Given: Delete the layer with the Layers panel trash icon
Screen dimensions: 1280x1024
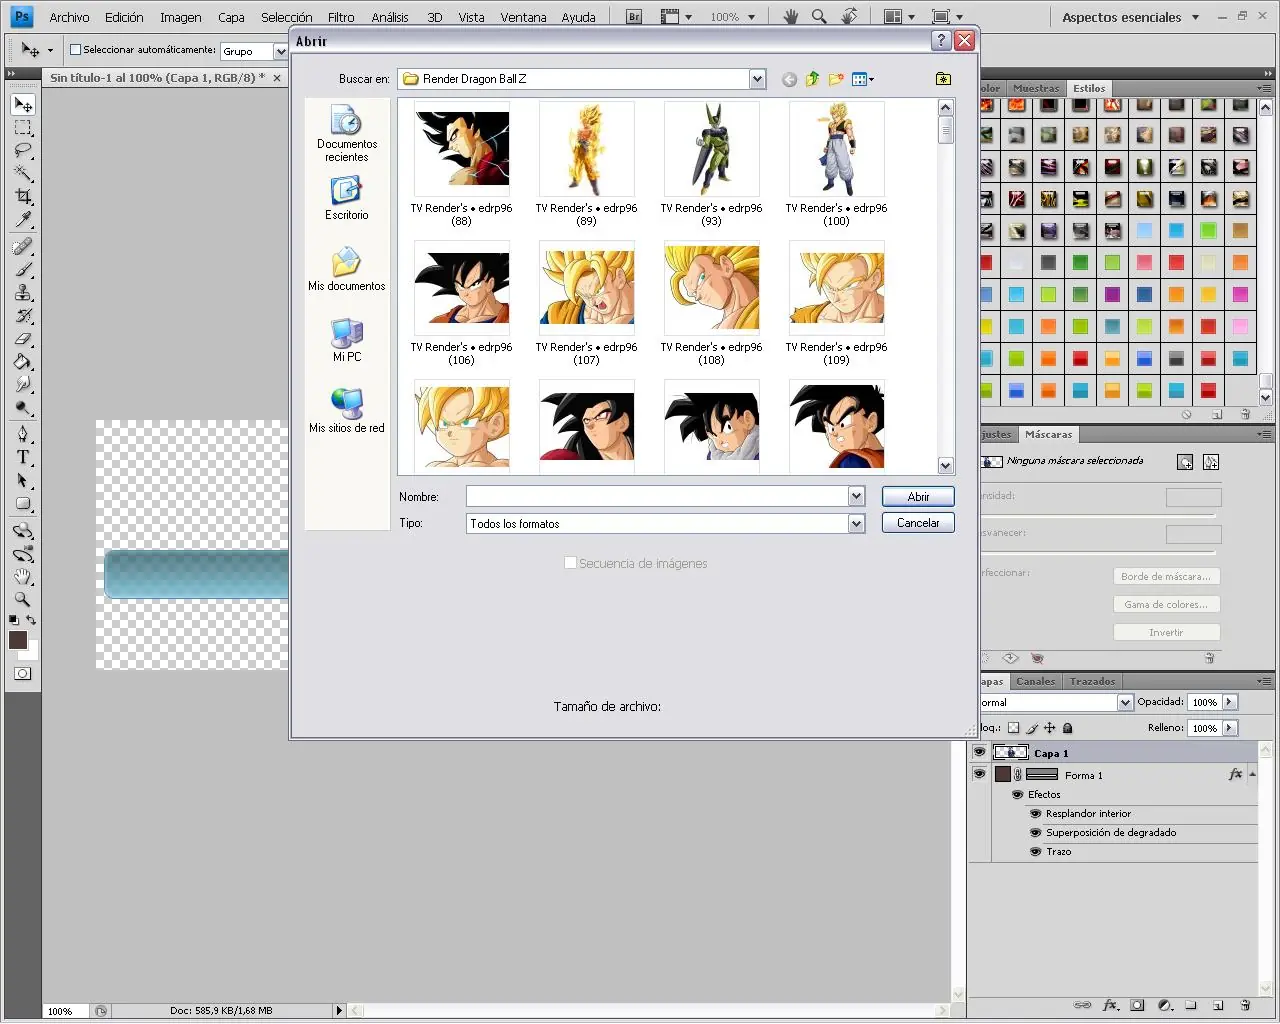Looking at the screenshot, I should 1245,1005.
